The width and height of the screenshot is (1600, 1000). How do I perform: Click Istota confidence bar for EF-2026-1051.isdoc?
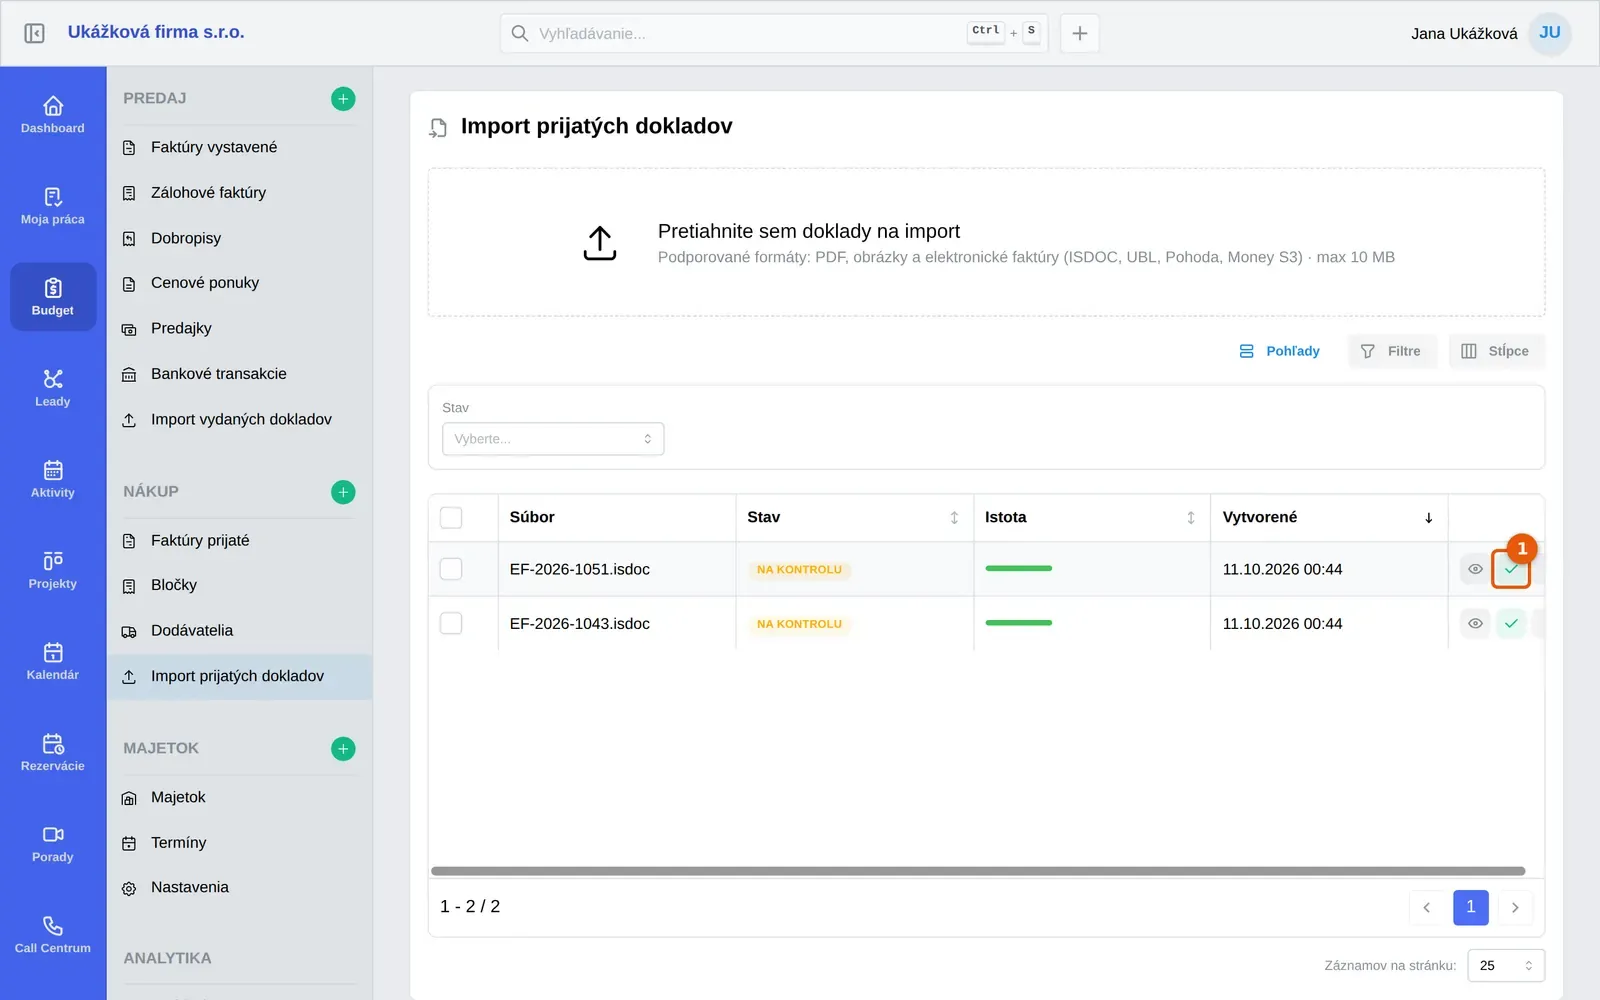click(x=1019, y=568)
